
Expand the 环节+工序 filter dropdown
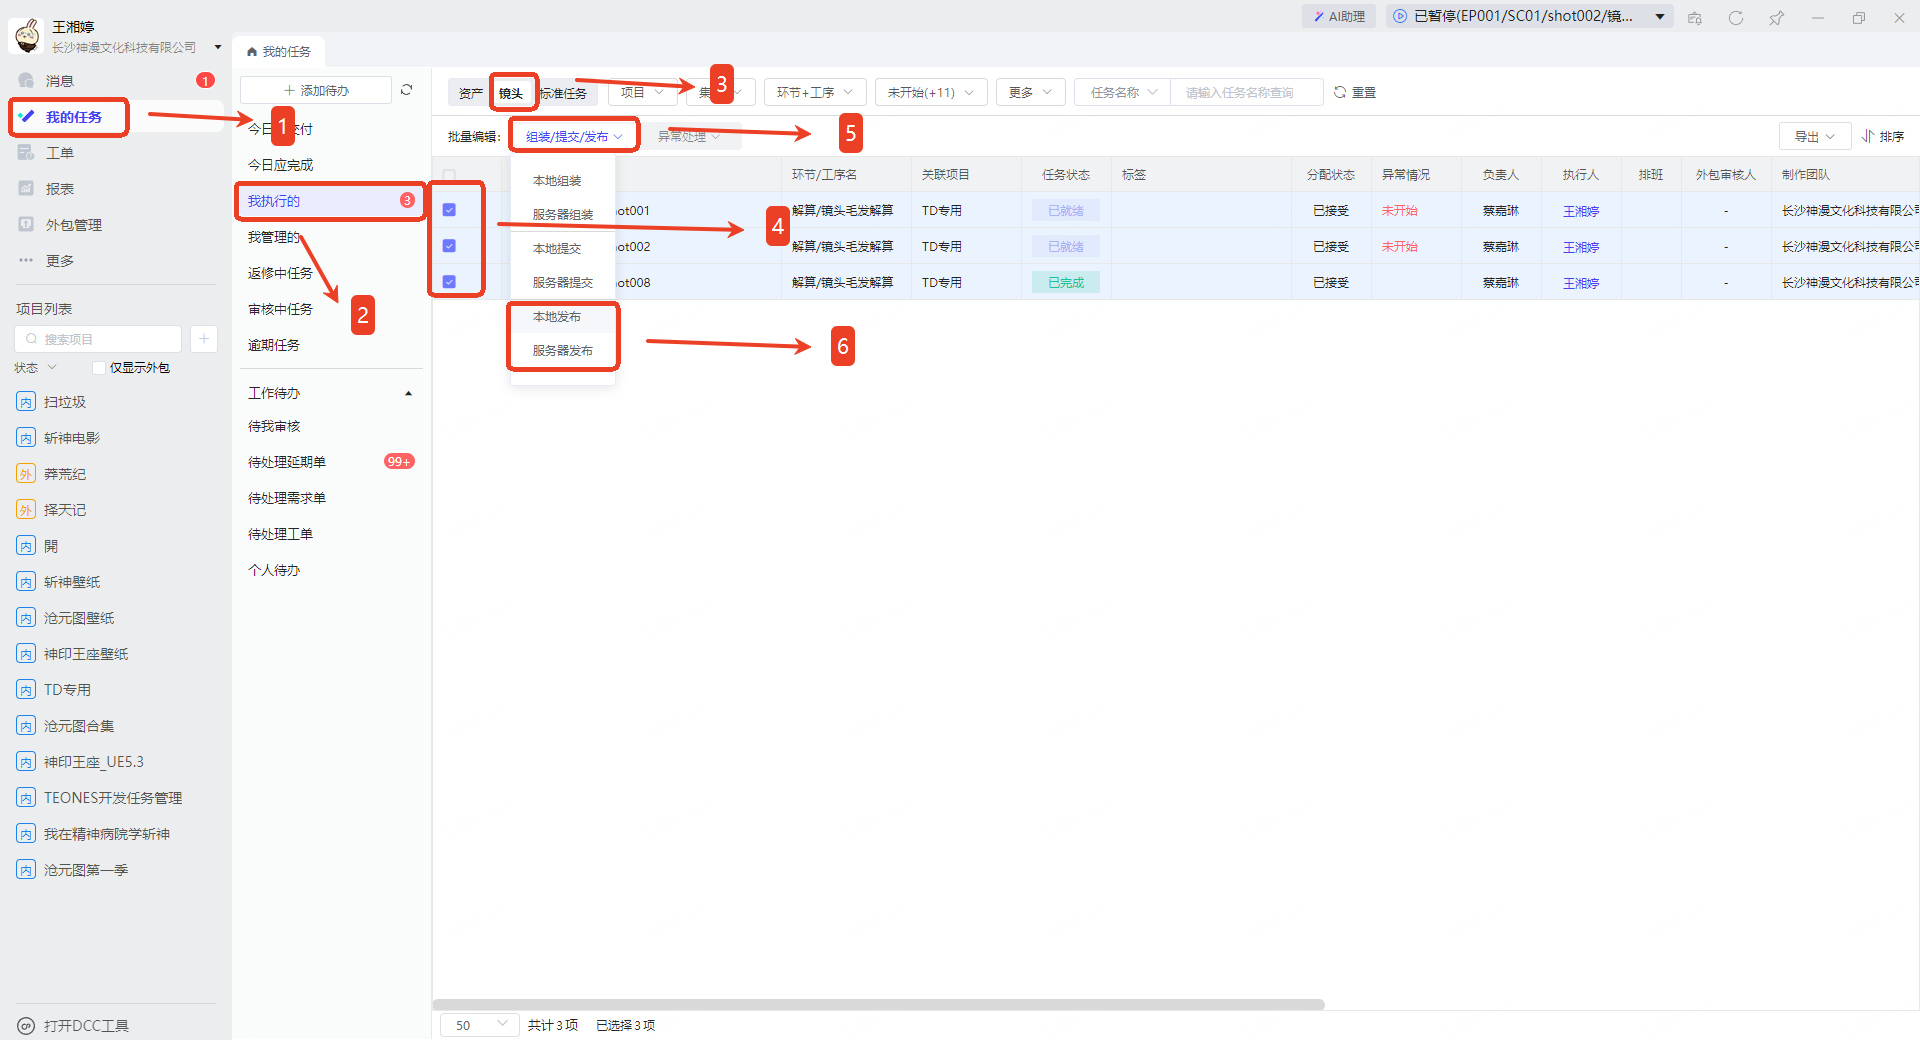coord(815,92)
